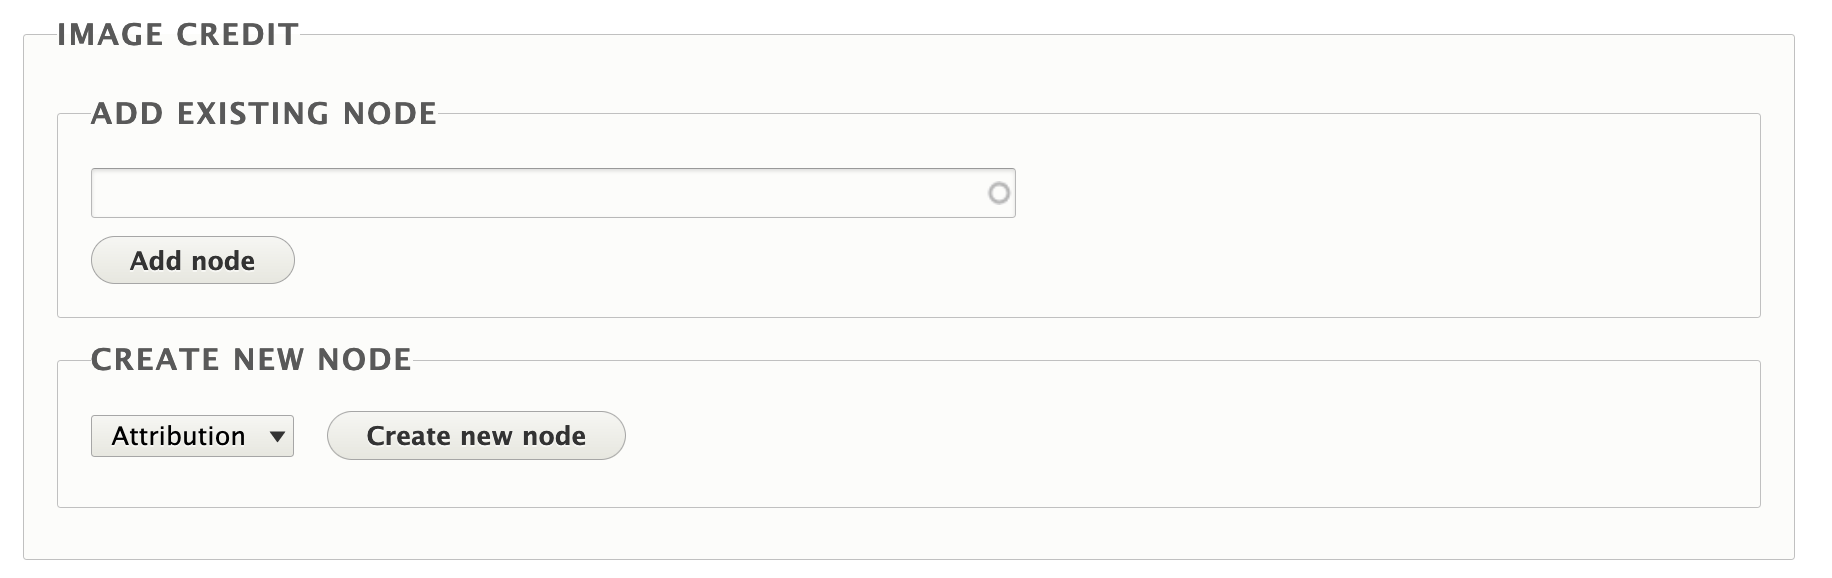Click inside the existing node search field

tap(500, 192)
